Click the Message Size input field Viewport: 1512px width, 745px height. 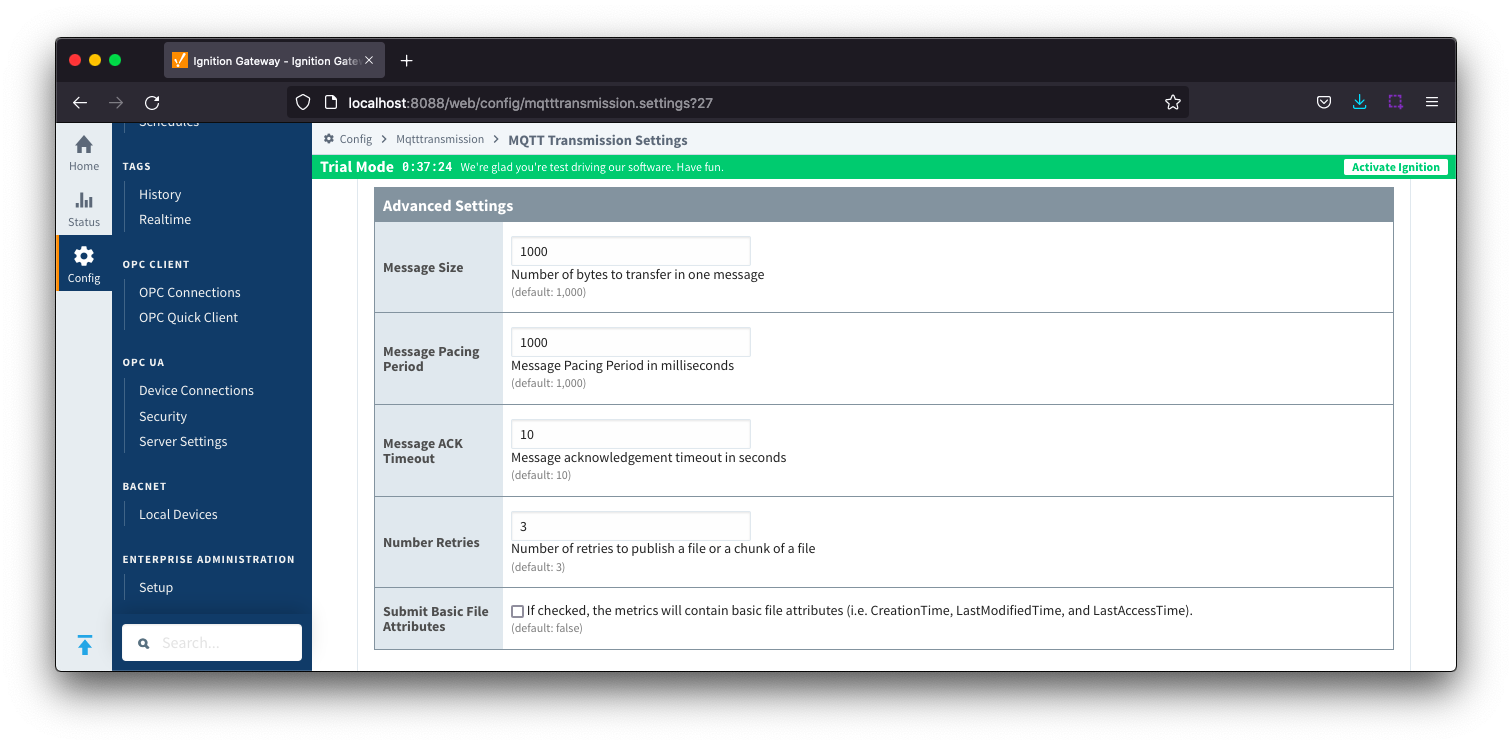click(x=630, y=251)
